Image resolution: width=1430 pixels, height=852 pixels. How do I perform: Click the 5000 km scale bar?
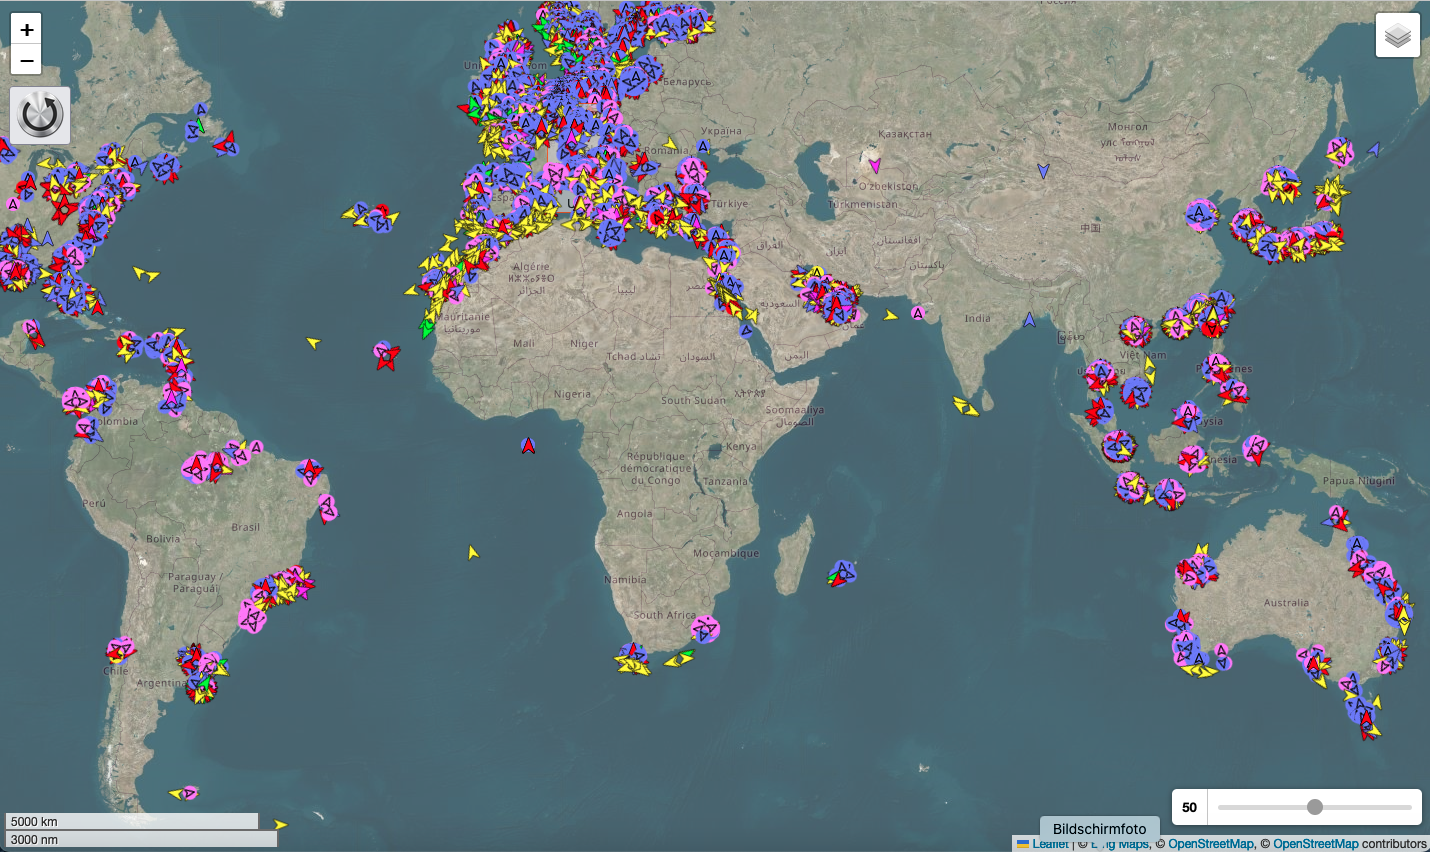[x=132, y=821]
